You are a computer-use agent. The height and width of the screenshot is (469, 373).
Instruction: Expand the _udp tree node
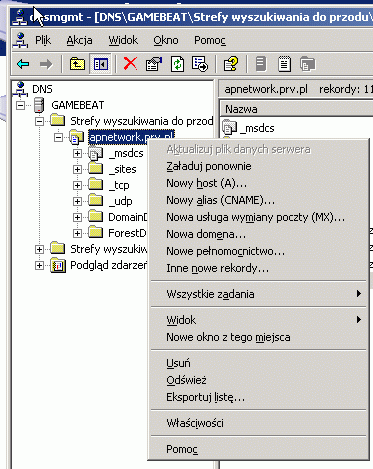(x=77, y=201)
